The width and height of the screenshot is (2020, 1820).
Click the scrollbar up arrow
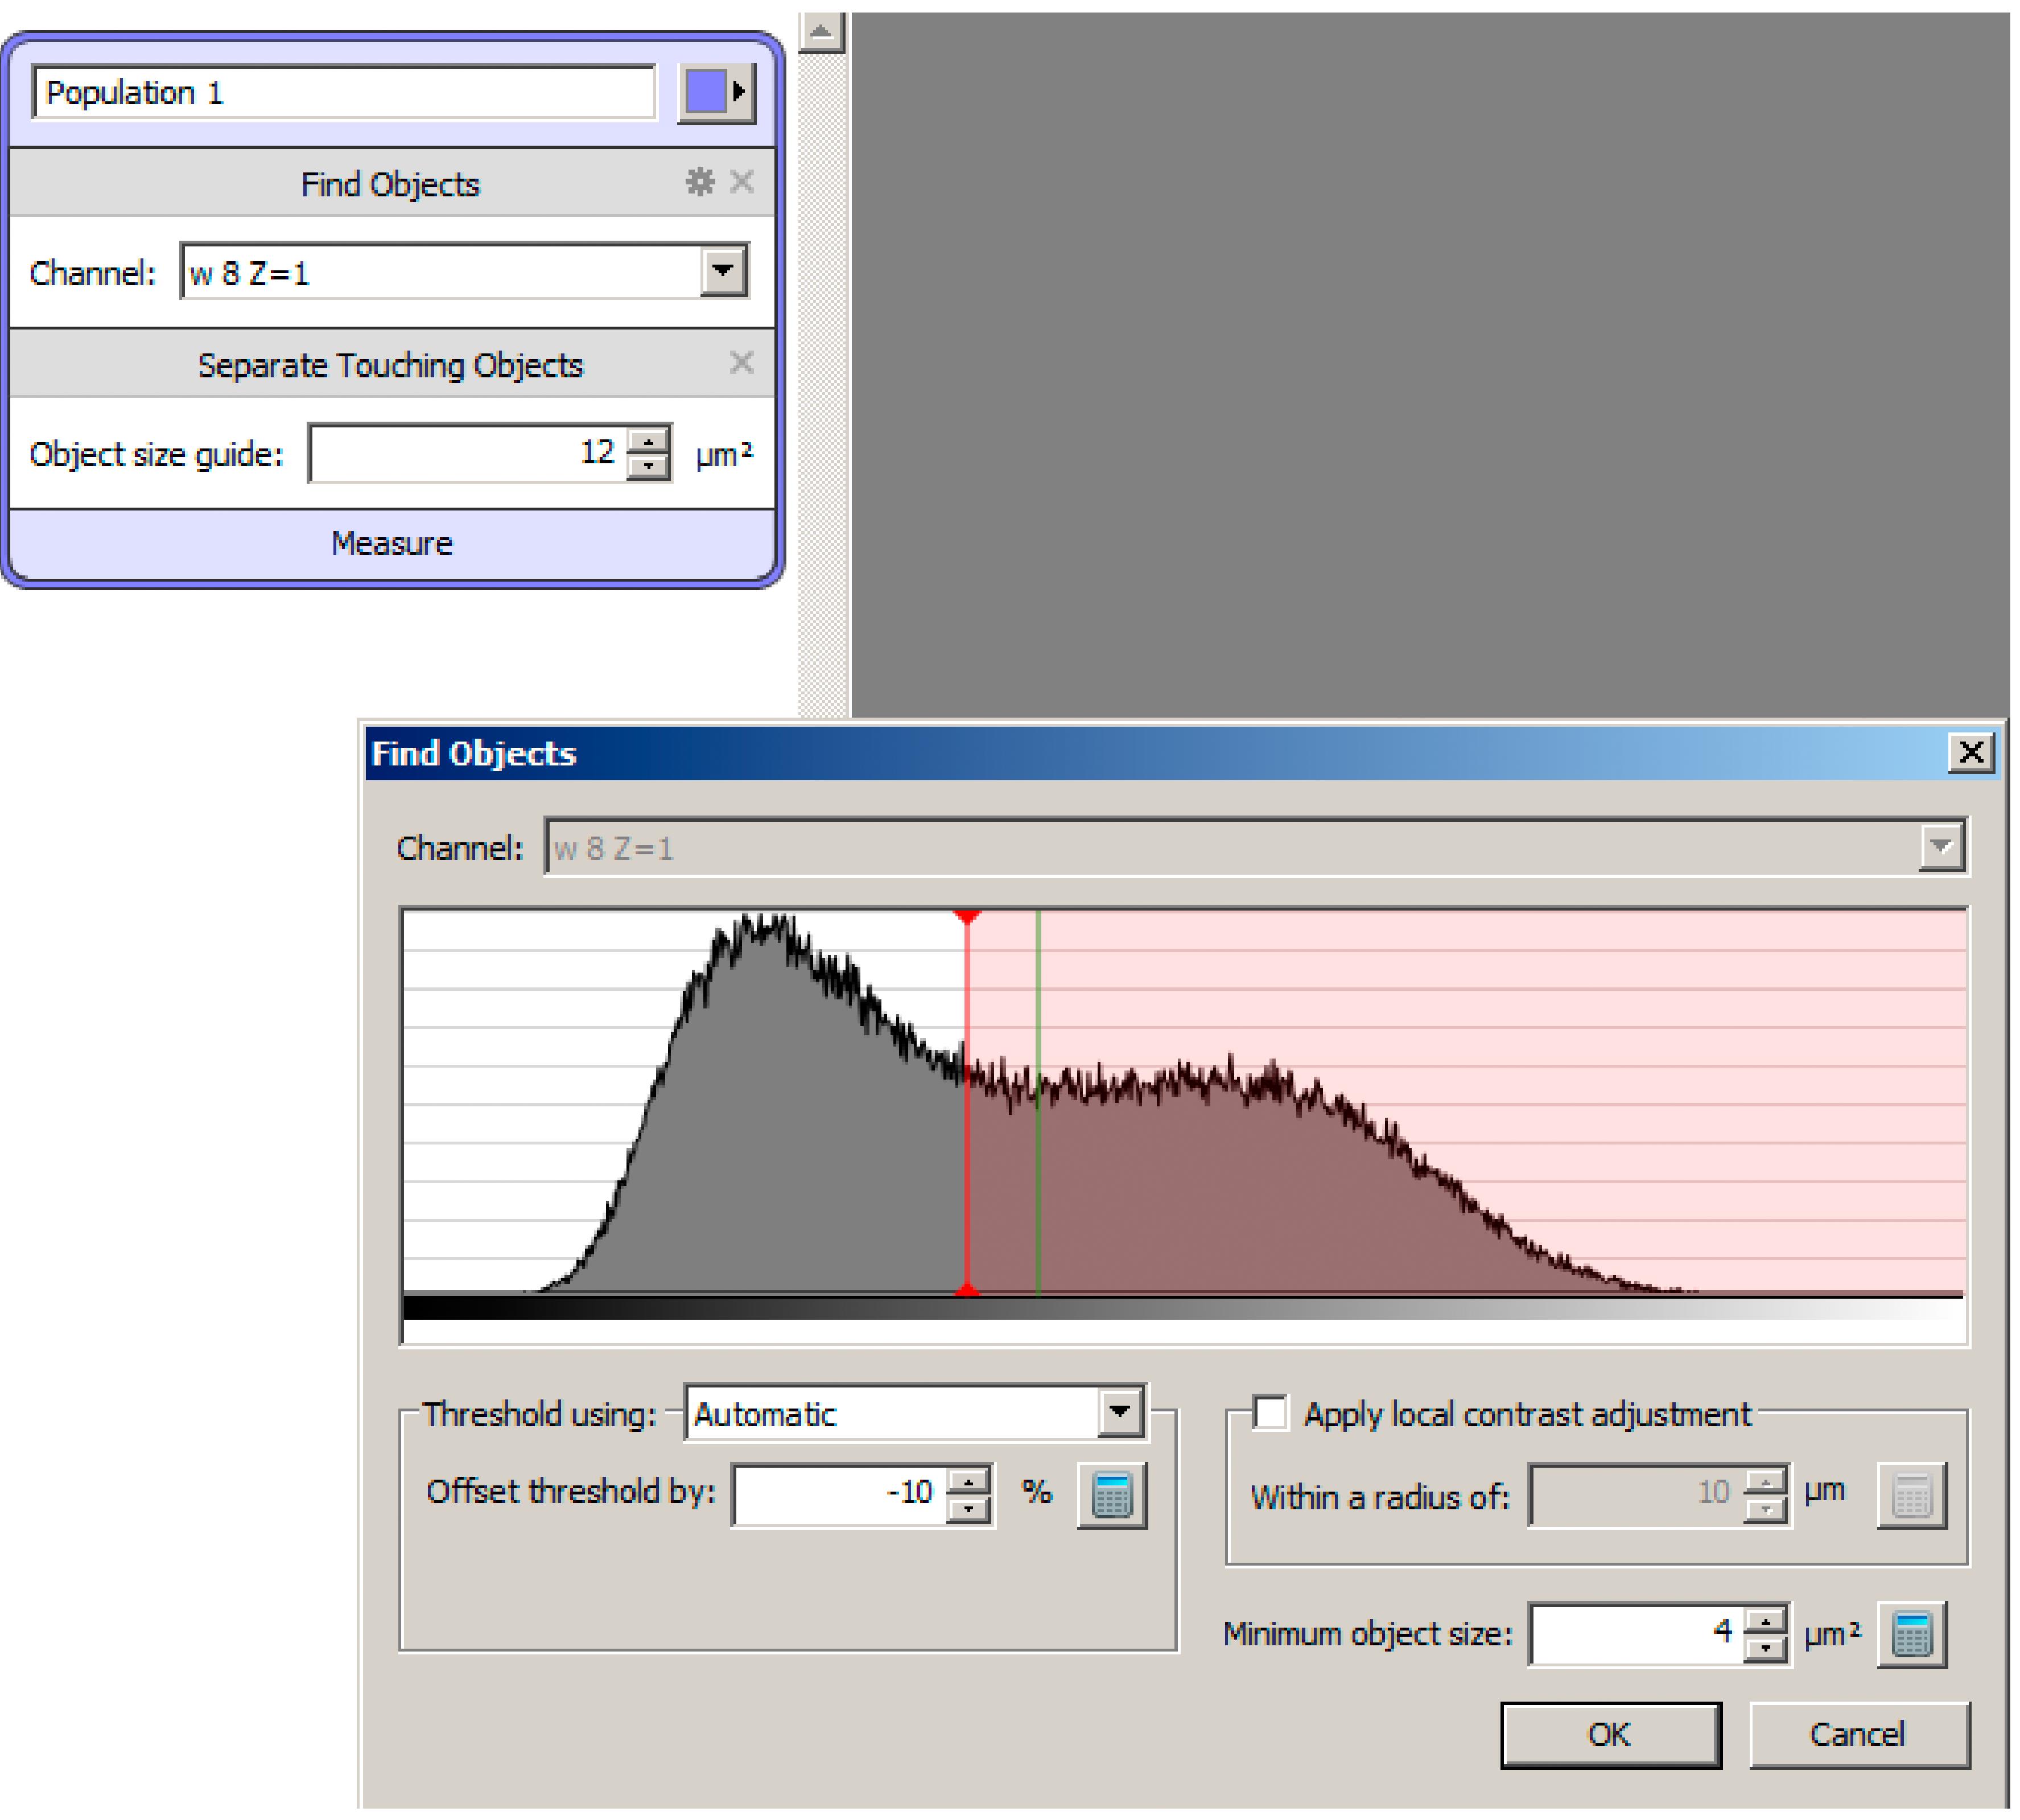coord(821,32)
